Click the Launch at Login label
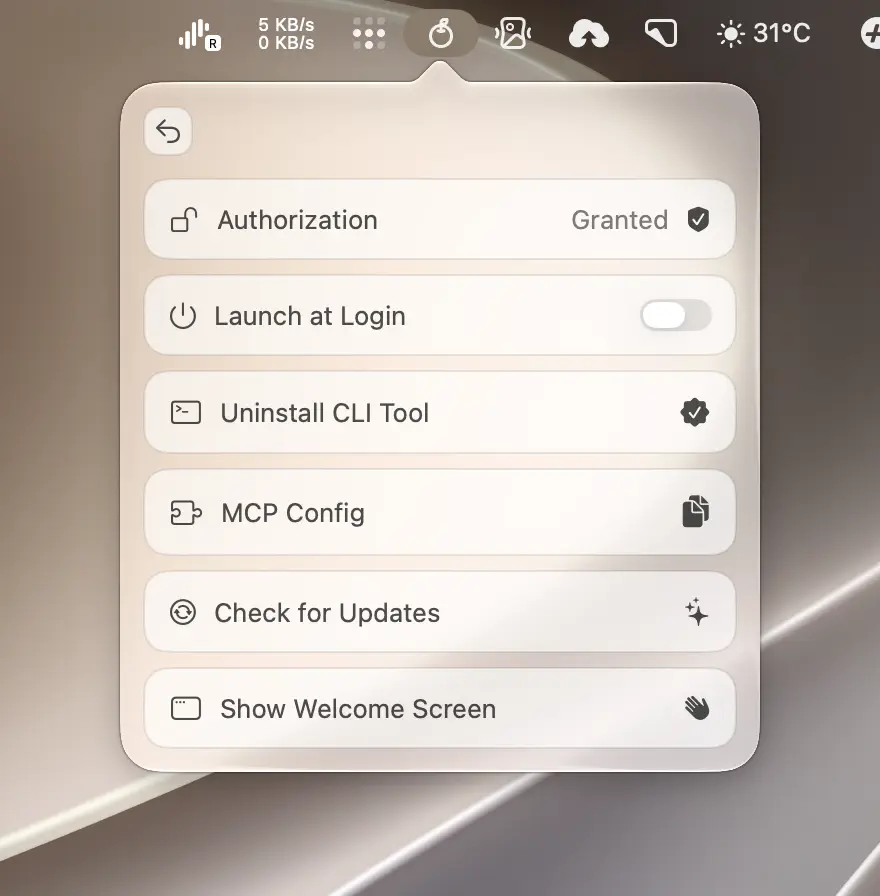The height and width of the screenshot is (896, 880). (310, 316)
